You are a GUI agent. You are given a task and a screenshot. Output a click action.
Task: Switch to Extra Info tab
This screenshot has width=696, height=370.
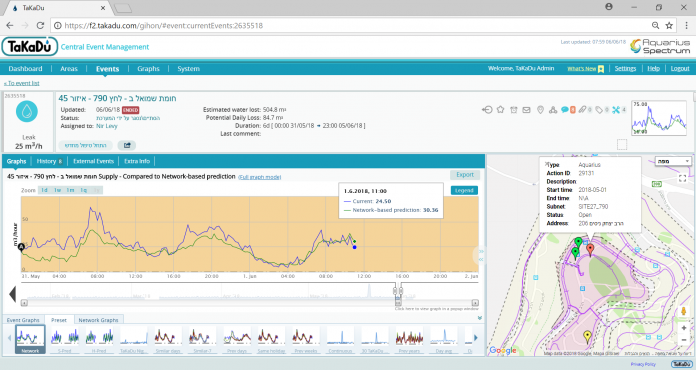coord(137,161)
